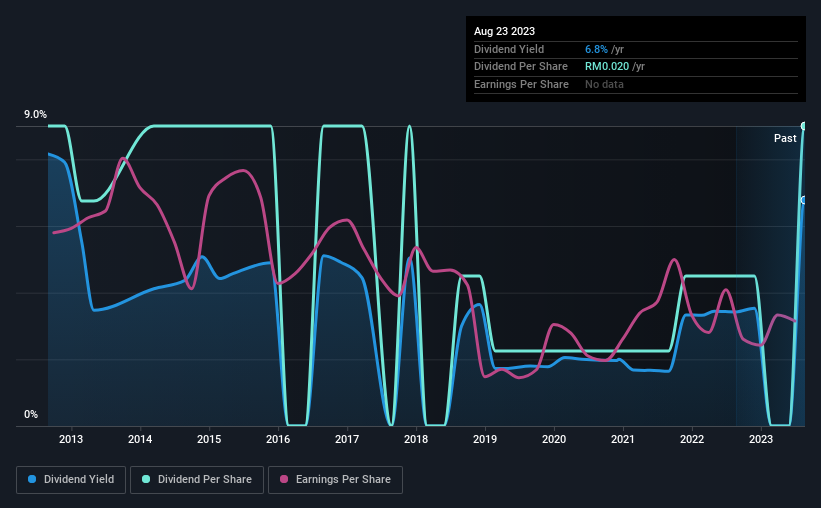Screen dimensions: 821x508
Task: Click the teal Dividend Per Share legend dot
Action: 146,479
